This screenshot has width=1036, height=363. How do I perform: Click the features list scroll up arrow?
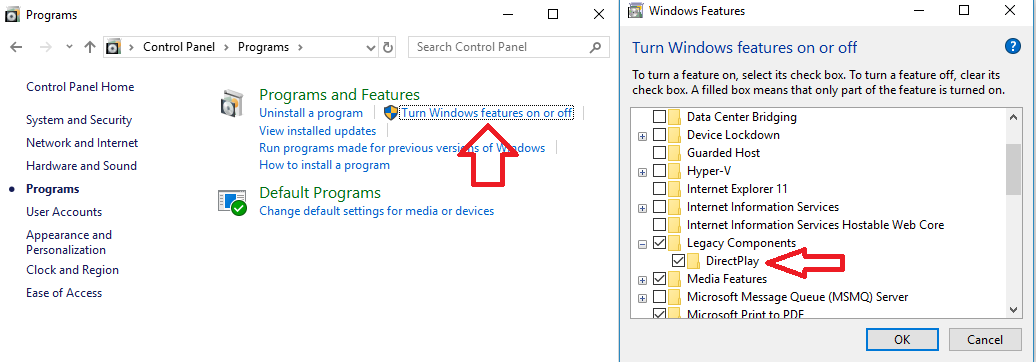click(x=1013, y=116)
